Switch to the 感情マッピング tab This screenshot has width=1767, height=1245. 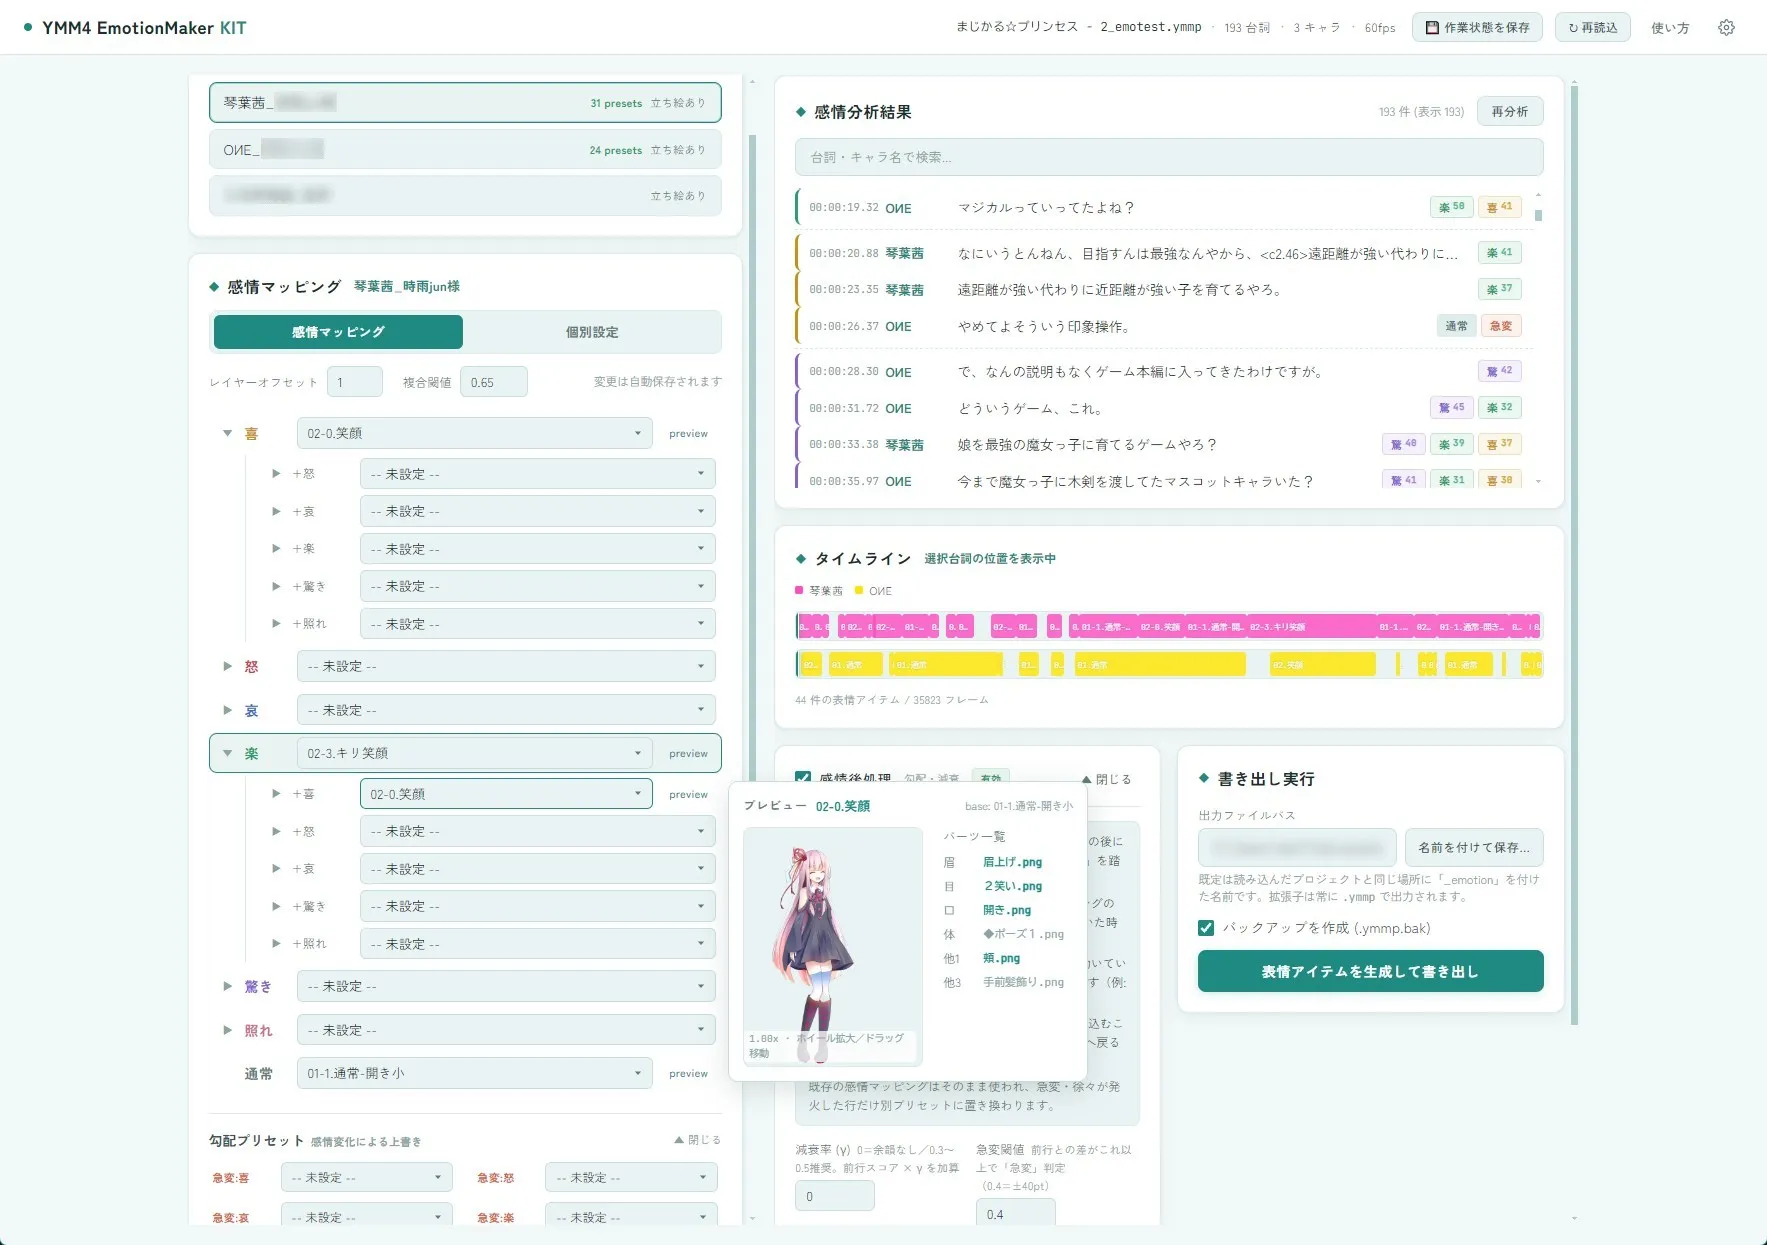coord(338,332)
